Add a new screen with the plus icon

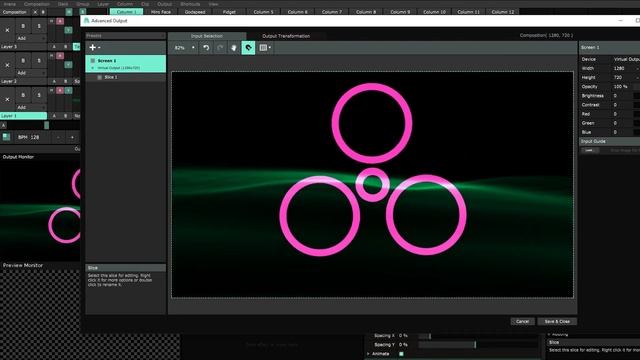coord(93,47)
